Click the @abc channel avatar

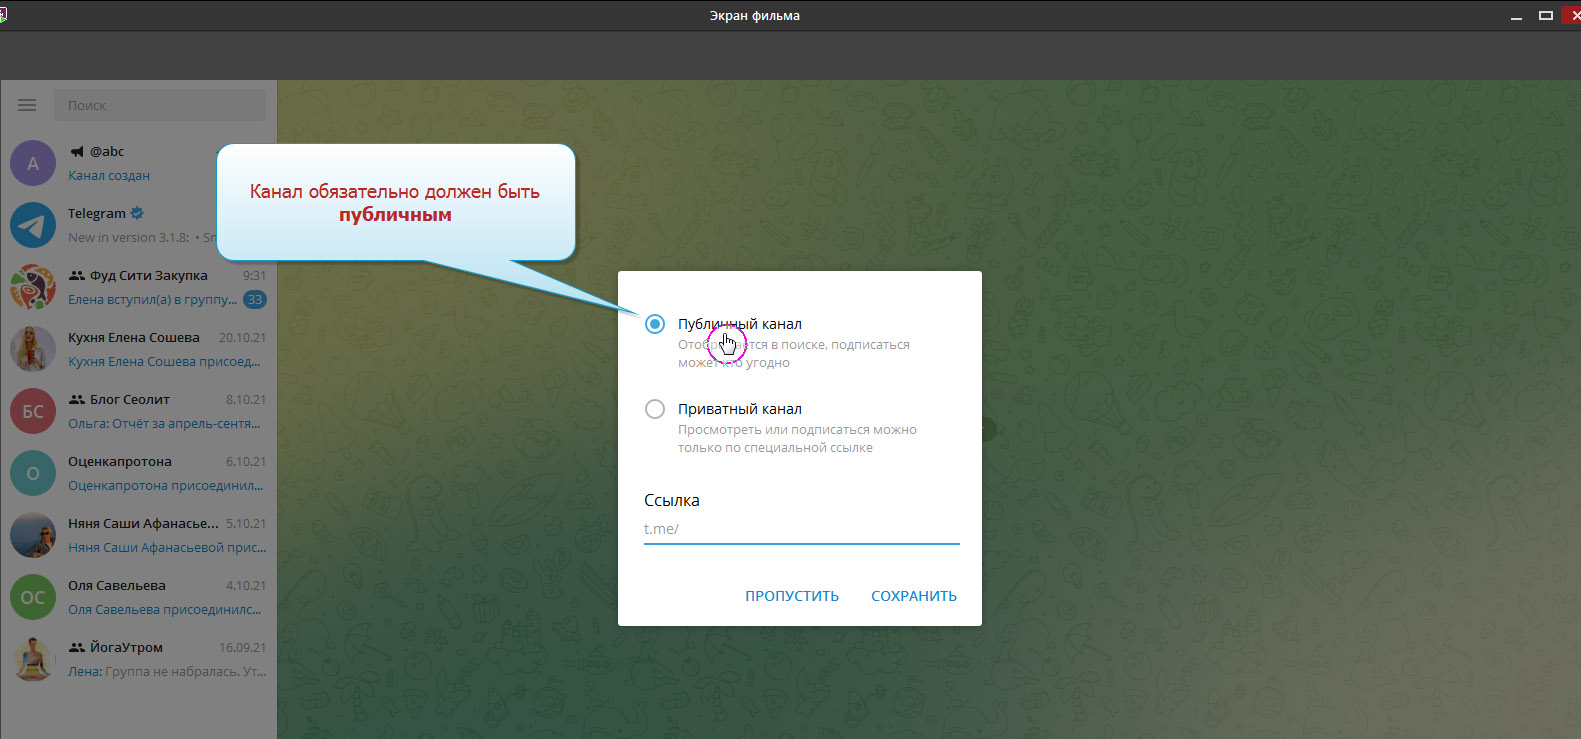(x=33, y=164)
